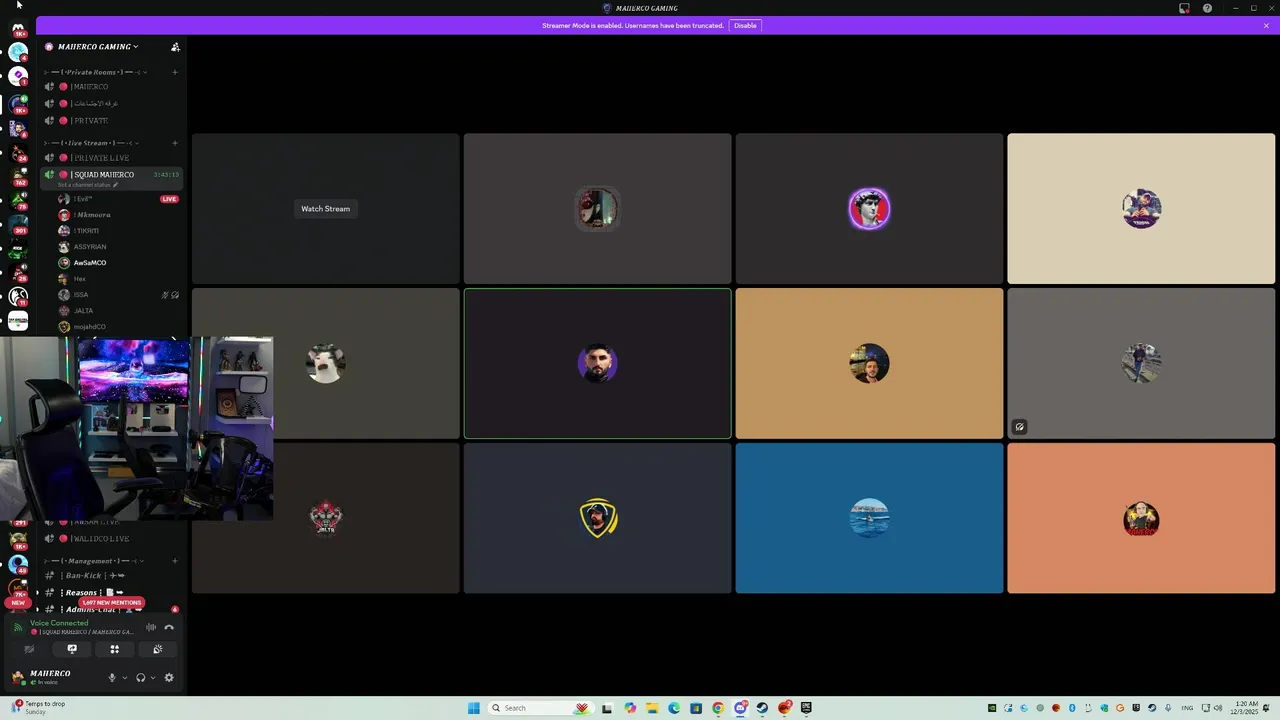Click the Watch Stream button
This screenshot has width=1280, height=720.
[x=326, y=209]
